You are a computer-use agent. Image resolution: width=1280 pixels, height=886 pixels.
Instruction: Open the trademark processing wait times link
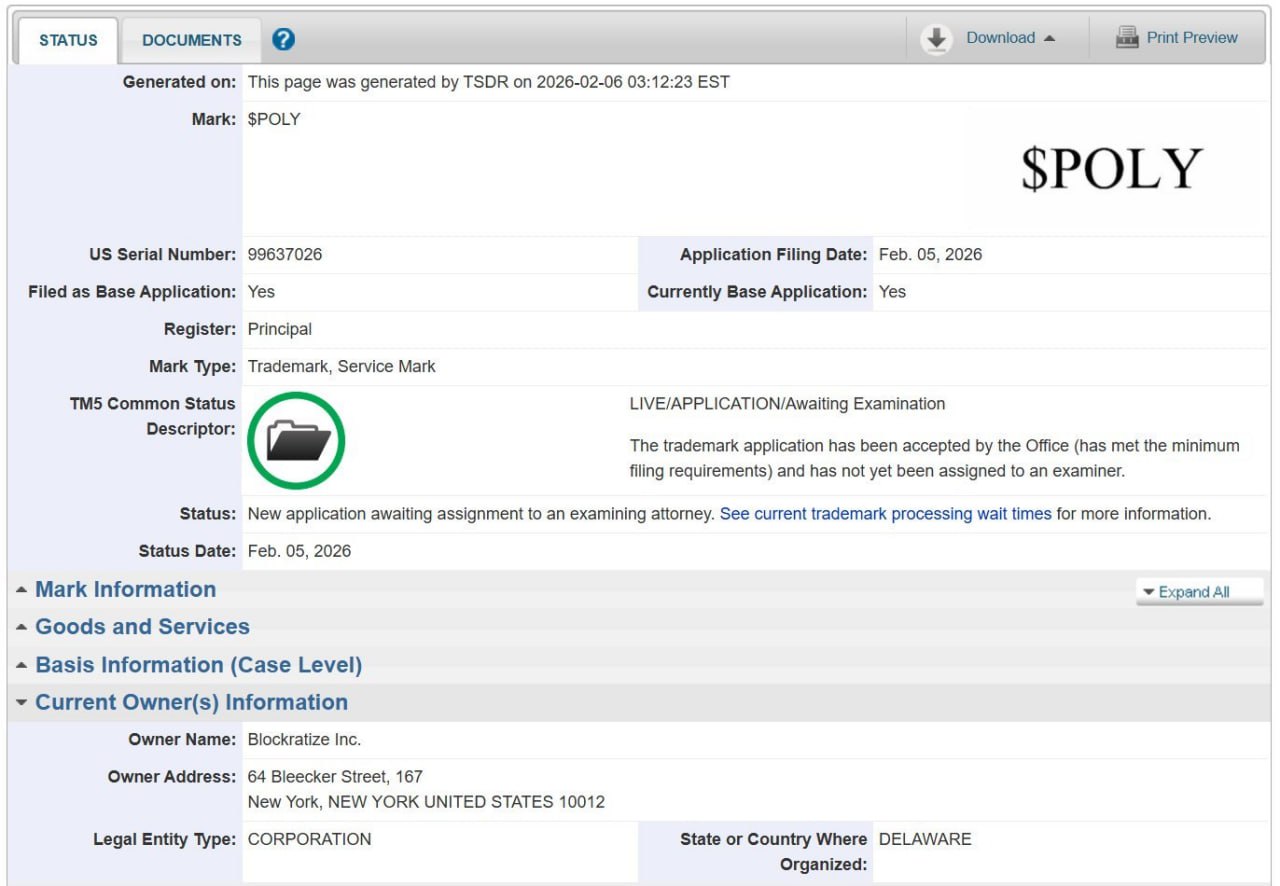coord(885,514)
